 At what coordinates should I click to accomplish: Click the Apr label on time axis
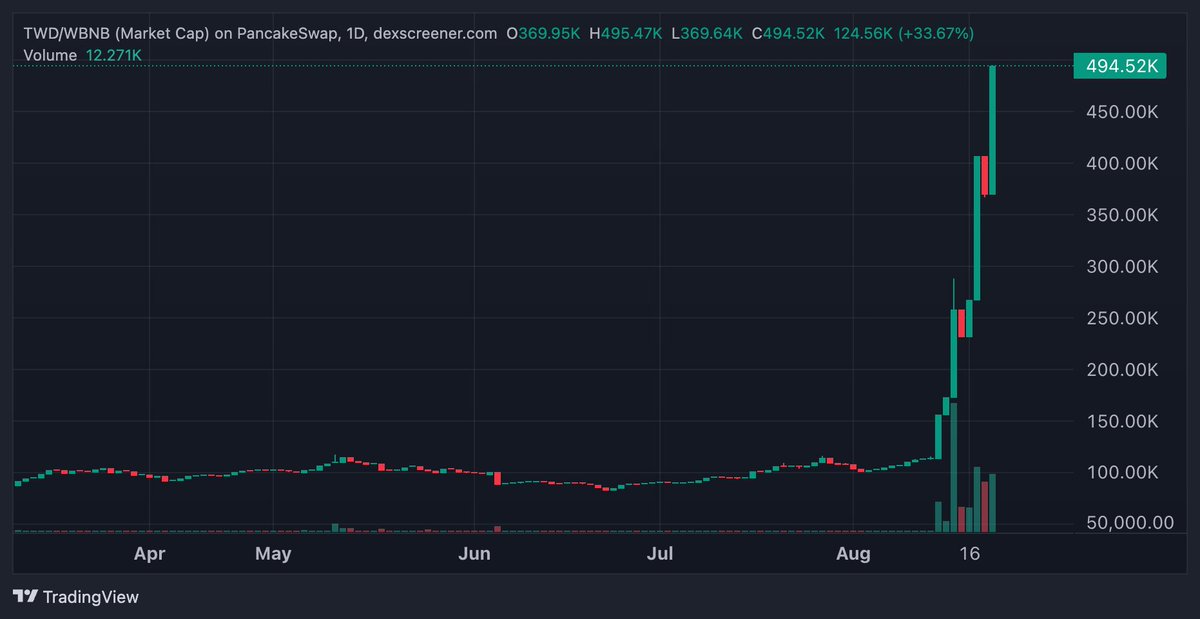click(x=149, y=553)
